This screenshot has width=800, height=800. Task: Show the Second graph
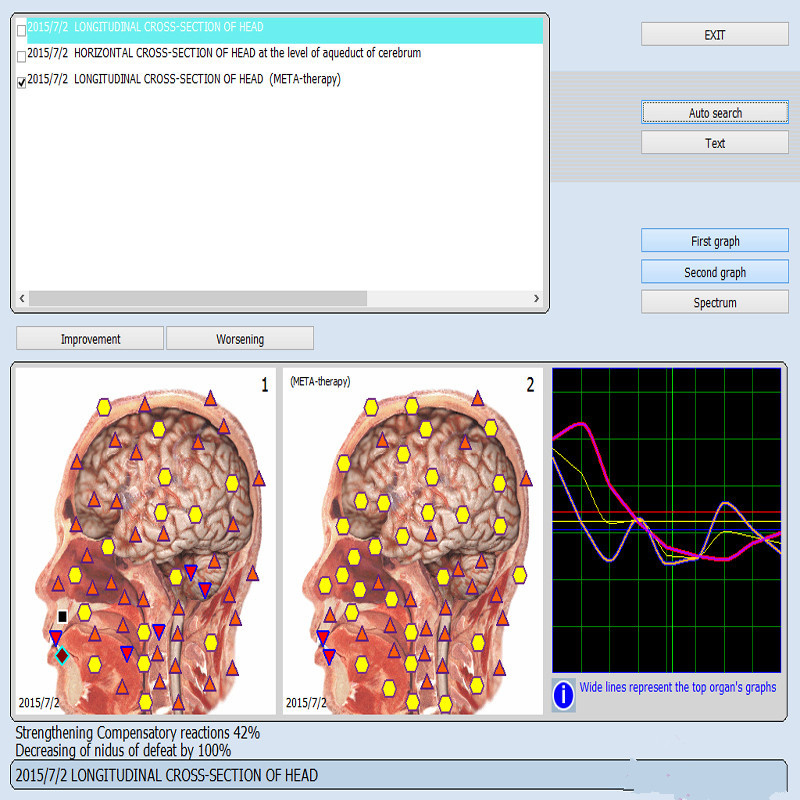(x=715, y=271)
